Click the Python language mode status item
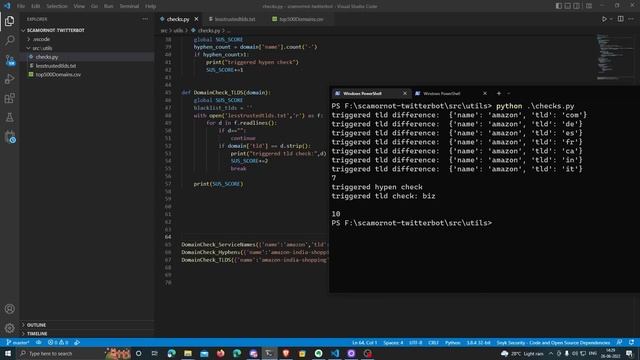Viewport: 640px width, 360px height. 452,342
